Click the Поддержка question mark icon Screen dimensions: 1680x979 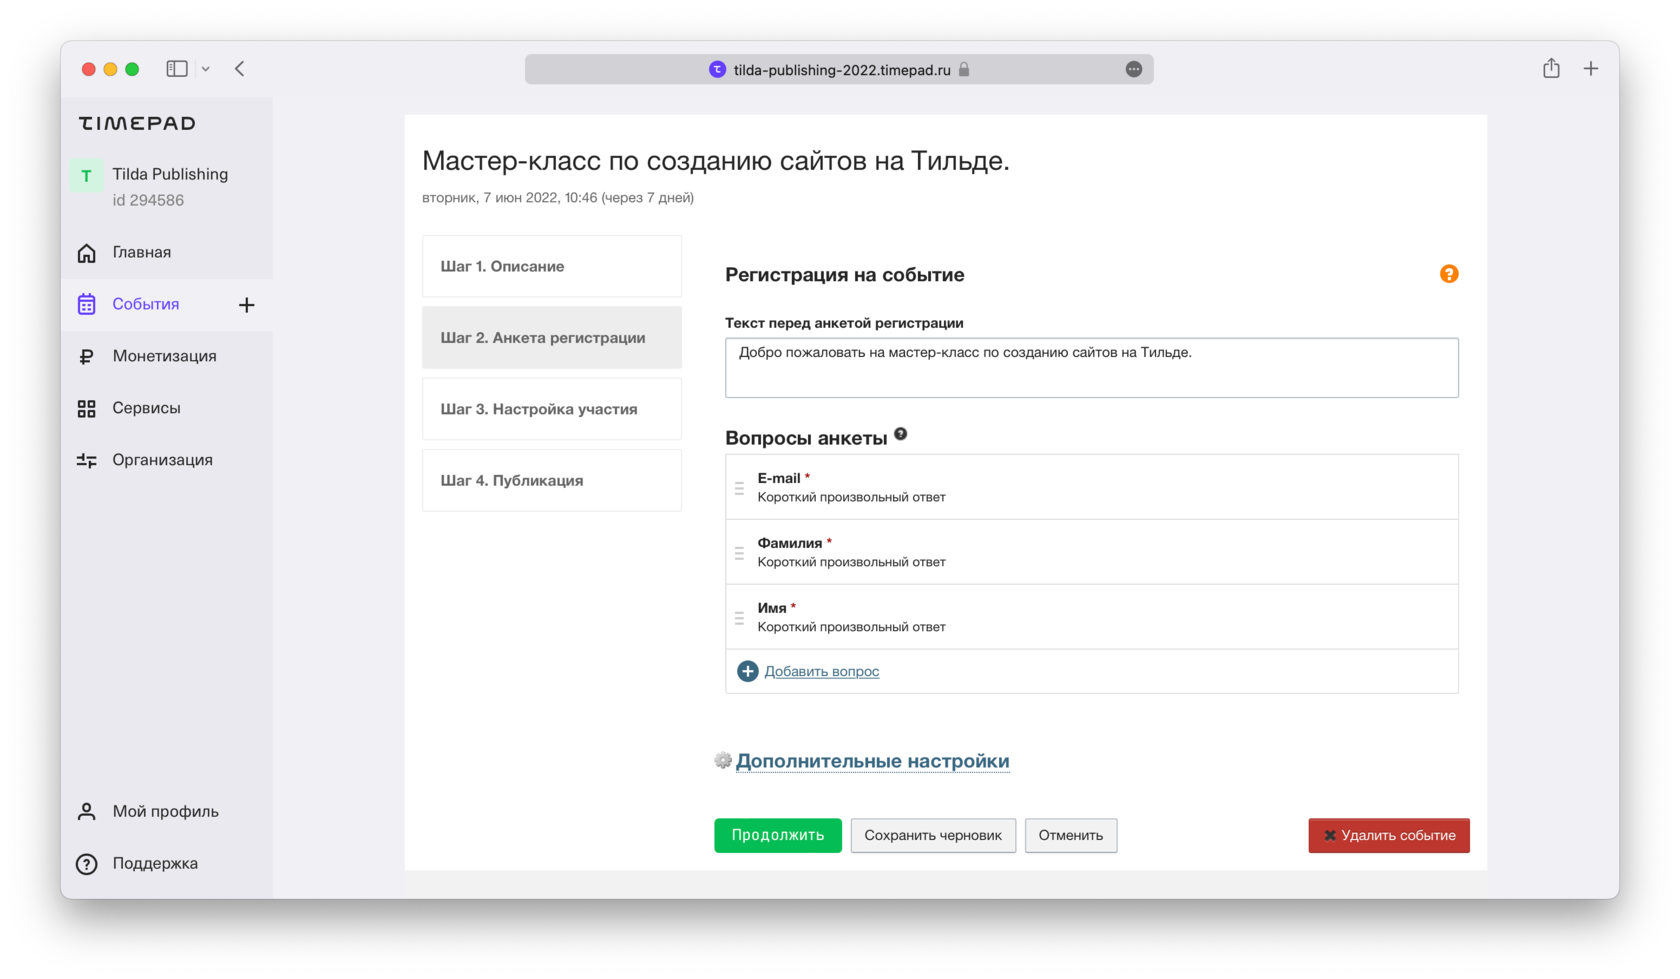point(87,864)
